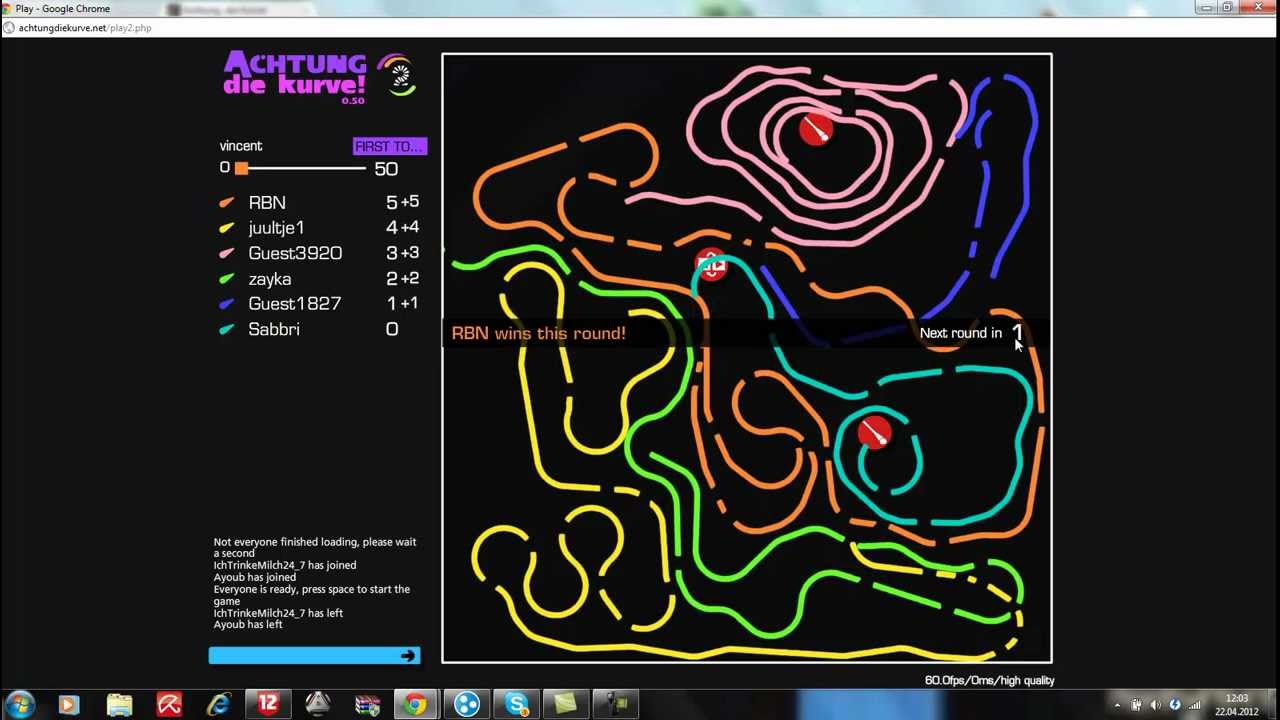The height and width of the screenshot is (720, 1280).
Task: Click zayka's green color marker
Action: (227, 279)
